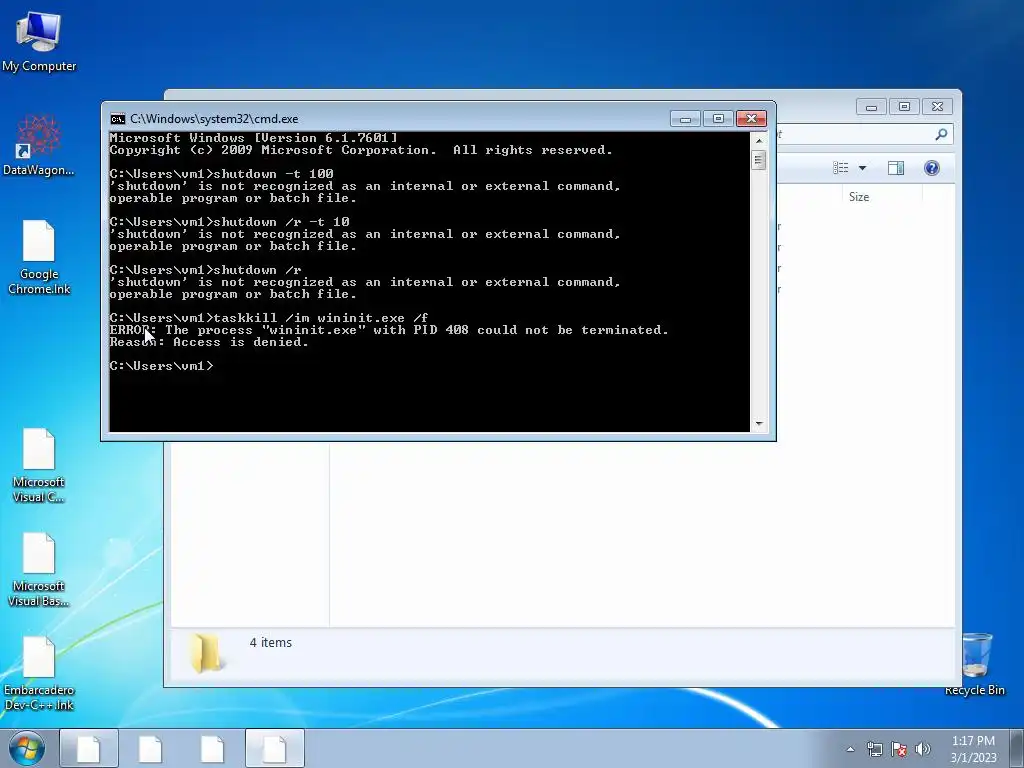Click the second blank taskbar item
The image size is (1024, 768).
point(151,748)
